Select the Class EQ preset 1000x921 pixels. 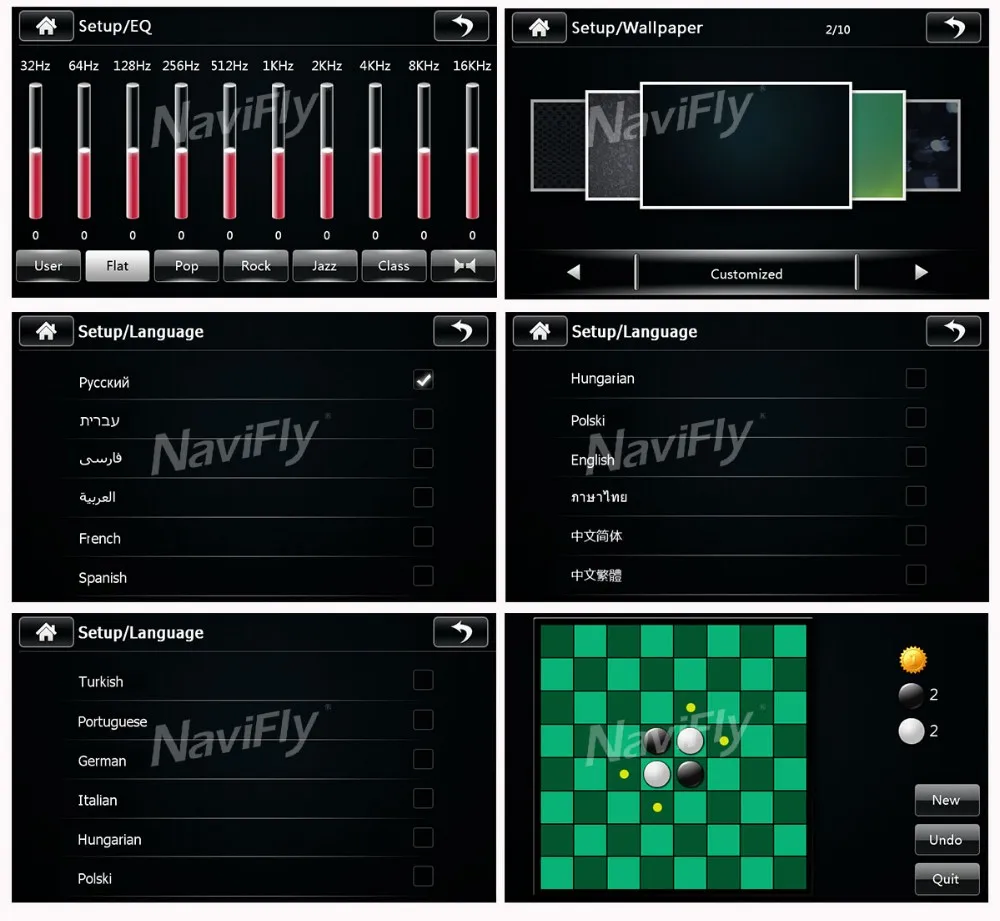click(393, 266)
